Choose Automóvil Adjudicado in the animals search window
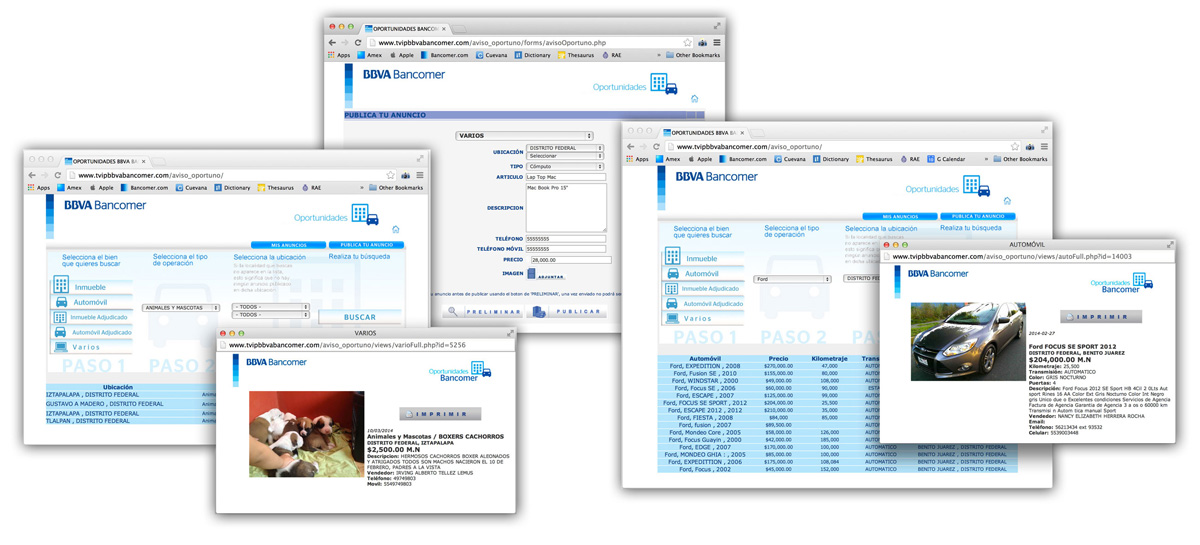 [x=91, y=332]
